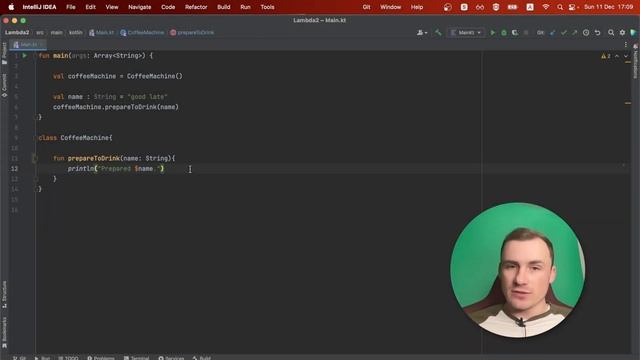The image size is (640, 360).
Task: Place cursor on the println line of code
Action: (116, 169)
